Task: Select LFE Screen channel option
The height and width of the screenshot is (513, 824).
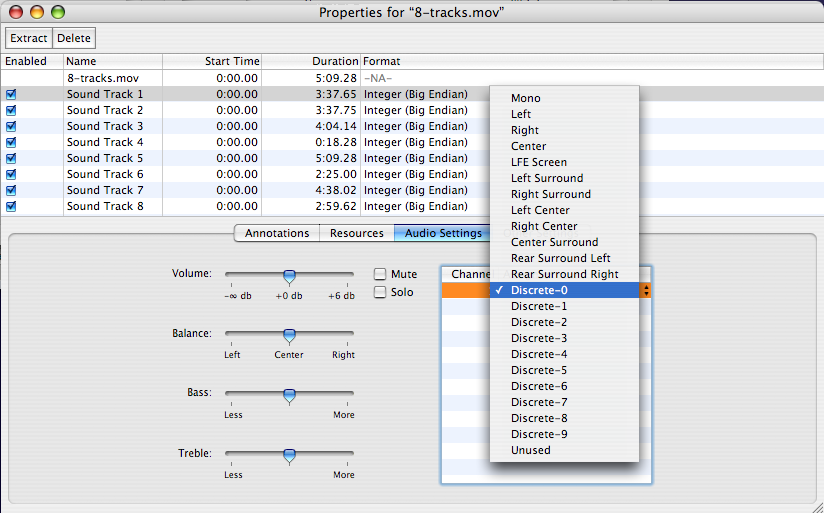Action: point(539,162)
